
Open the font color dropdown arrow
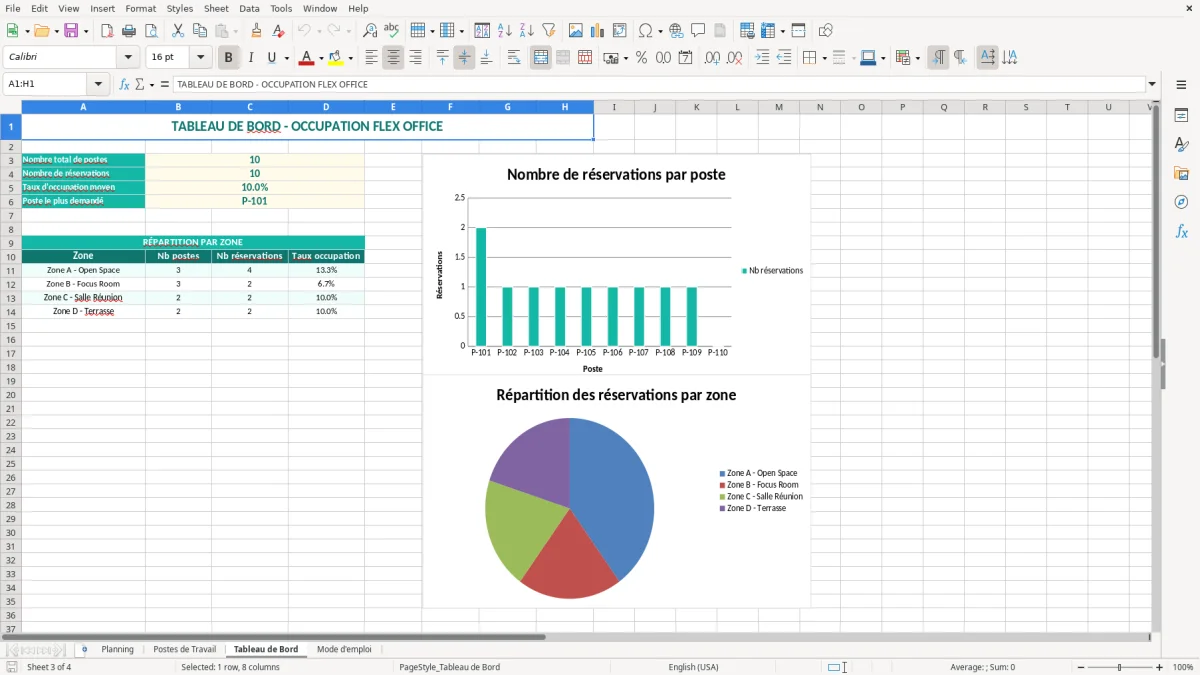coord(321,58)
